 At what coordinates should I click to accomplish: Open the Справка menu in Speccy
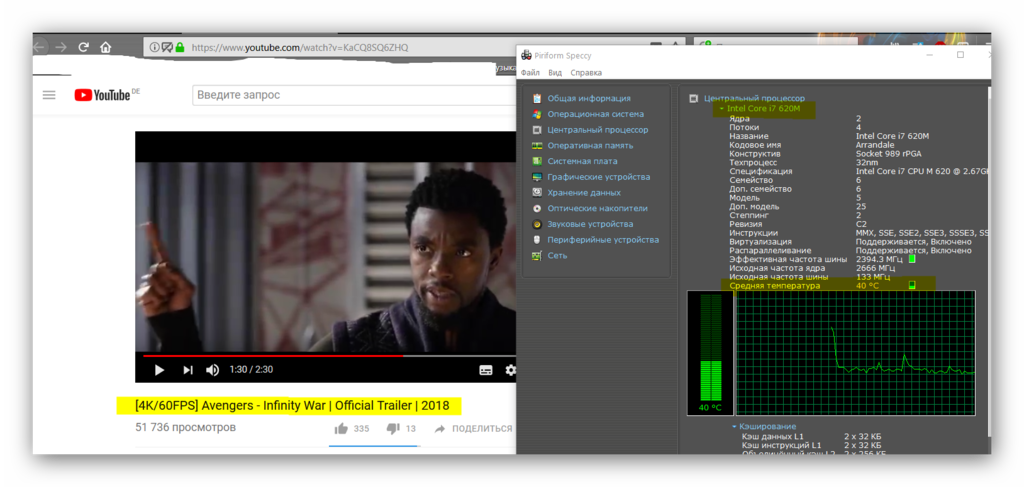pos(586,72)
